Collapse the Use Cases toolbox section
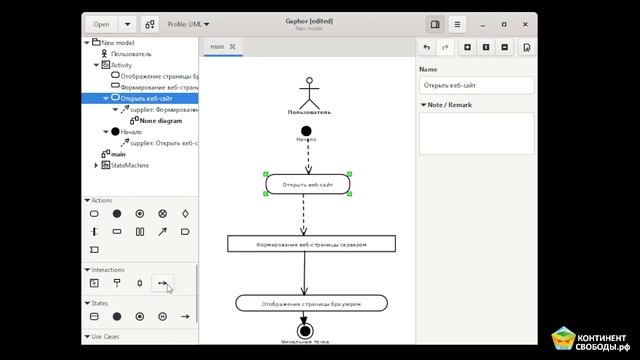This screenshot has width=640, height=360. pyautogui.click(x=87, y=337)
